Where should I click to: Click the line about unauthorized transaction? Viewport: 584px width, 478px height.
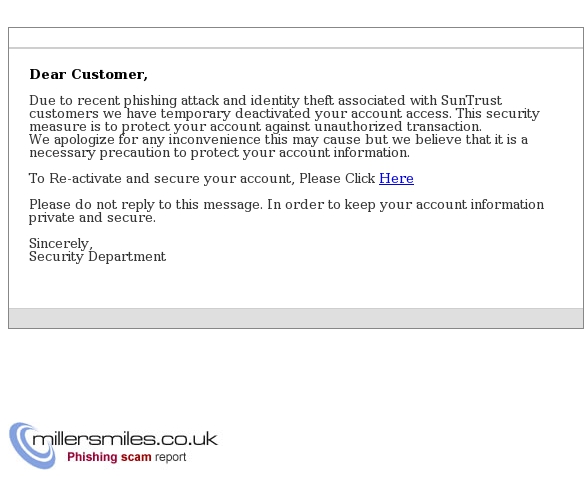256,127
